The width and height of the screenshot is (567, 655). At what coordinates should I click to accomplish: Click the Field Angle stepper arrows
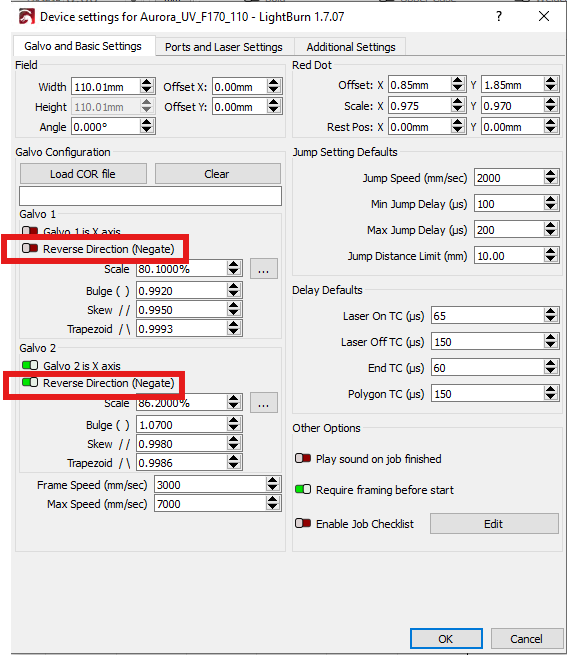pos(147,127)
